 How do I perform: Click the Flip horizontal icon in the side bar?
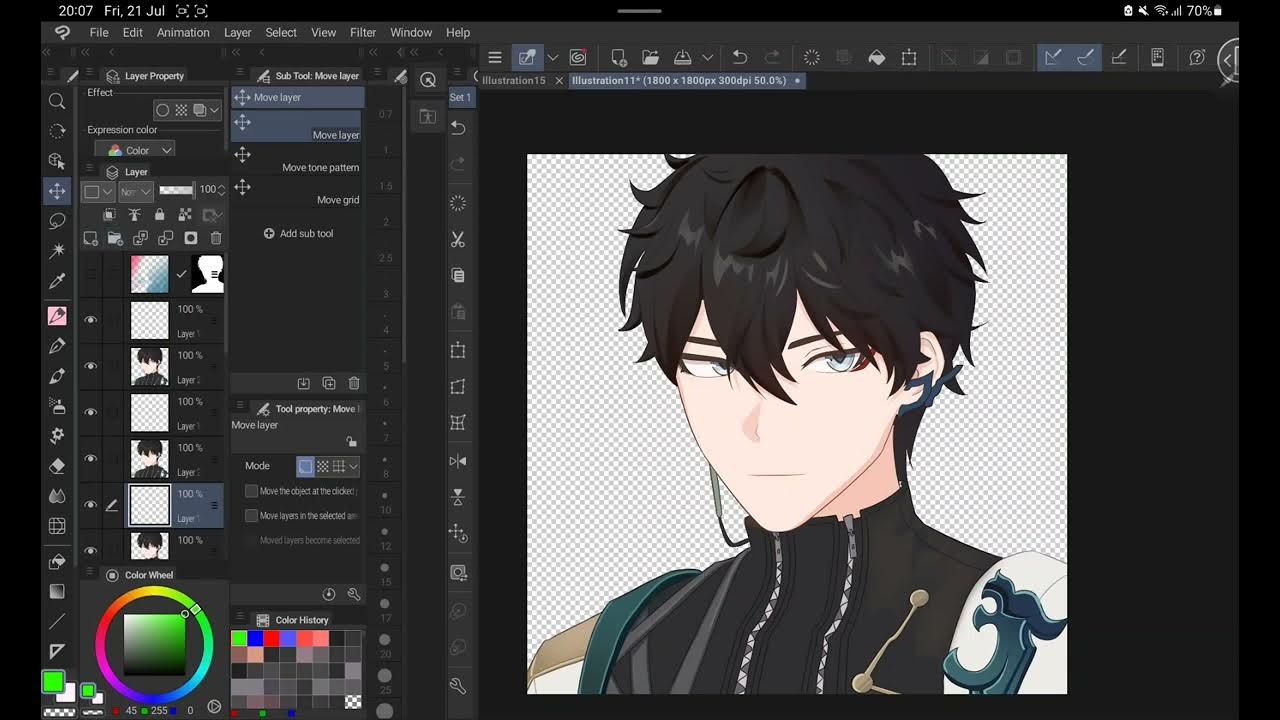[458, 461]
